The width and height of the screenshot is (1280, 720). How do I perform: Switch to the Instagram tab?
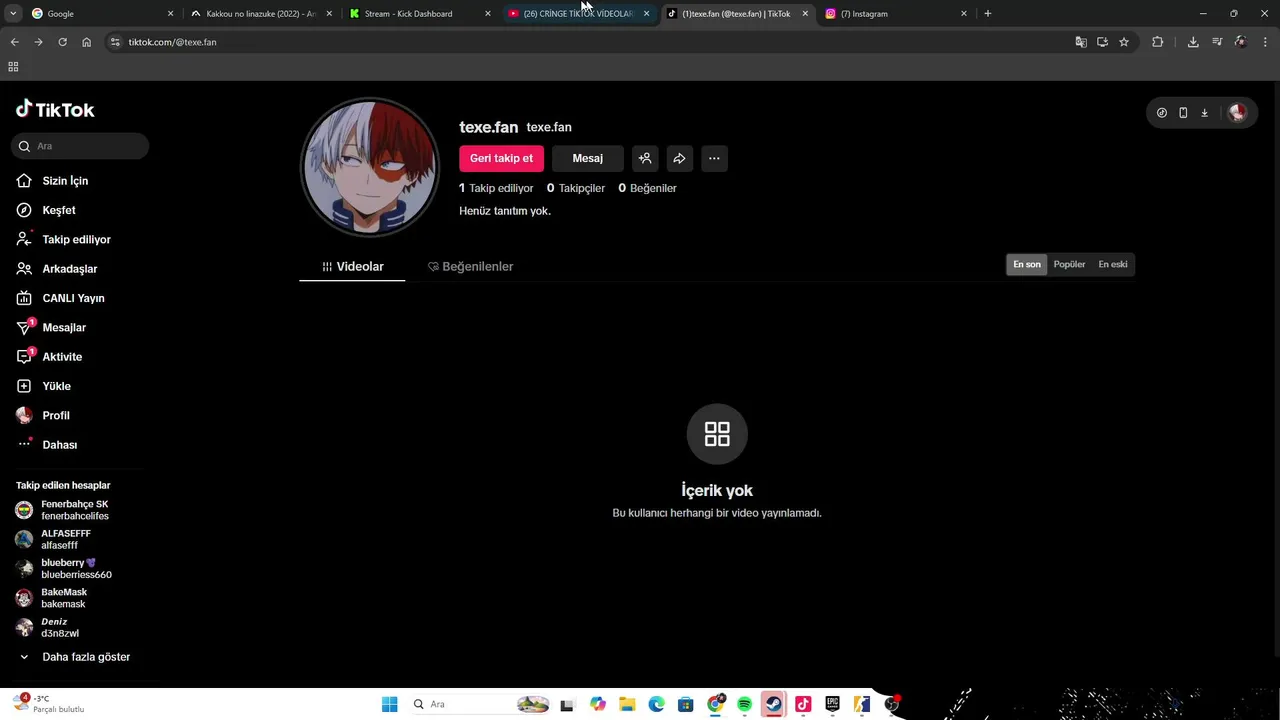tap(895, 14)
